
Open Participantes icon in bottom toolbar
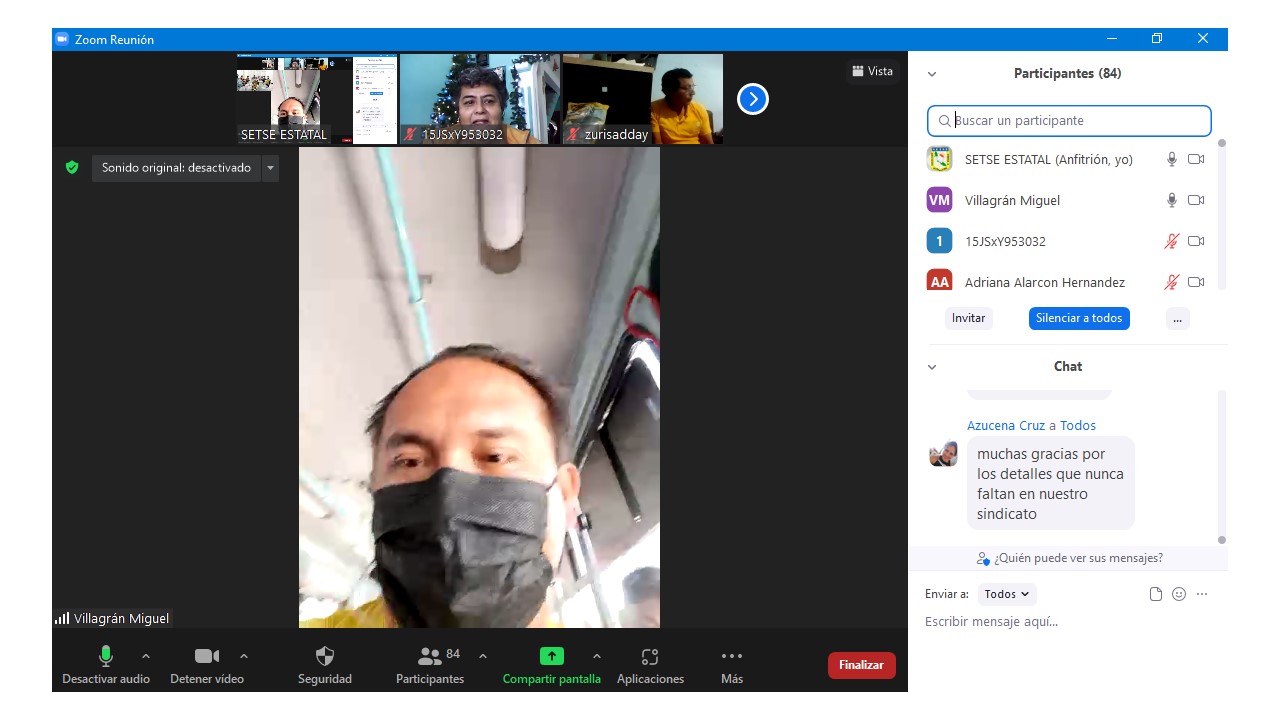tap(430, 657)
